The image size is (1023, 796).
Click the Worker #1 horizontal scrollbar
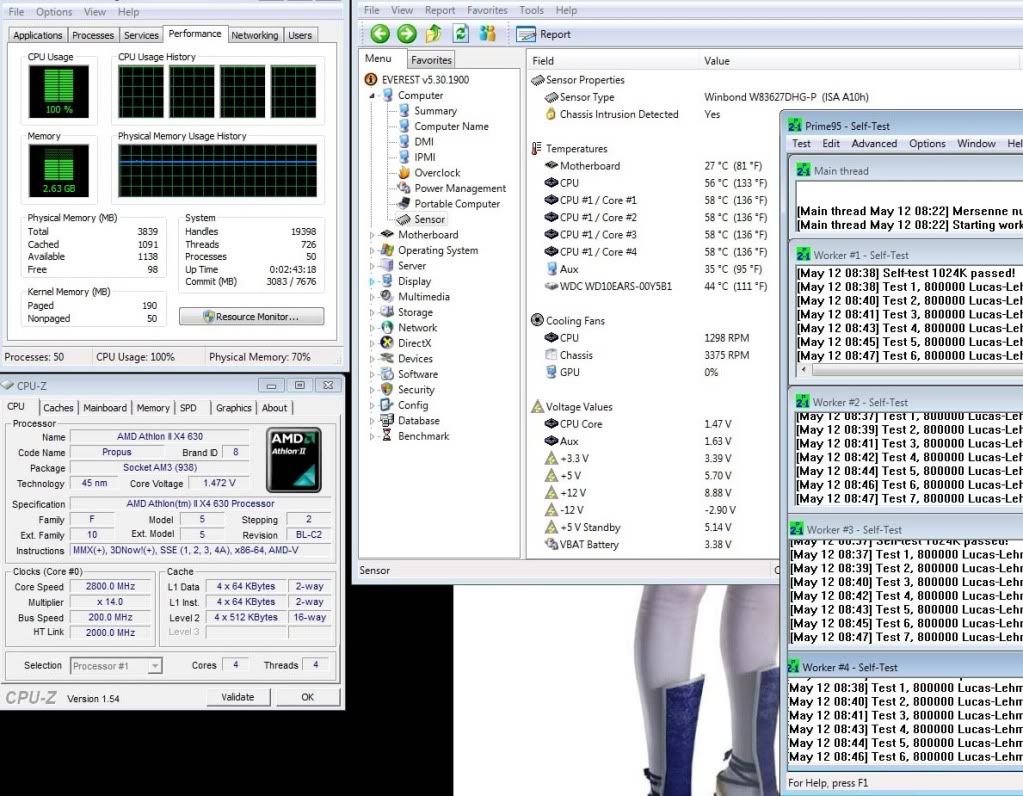(x=910, y=370)
